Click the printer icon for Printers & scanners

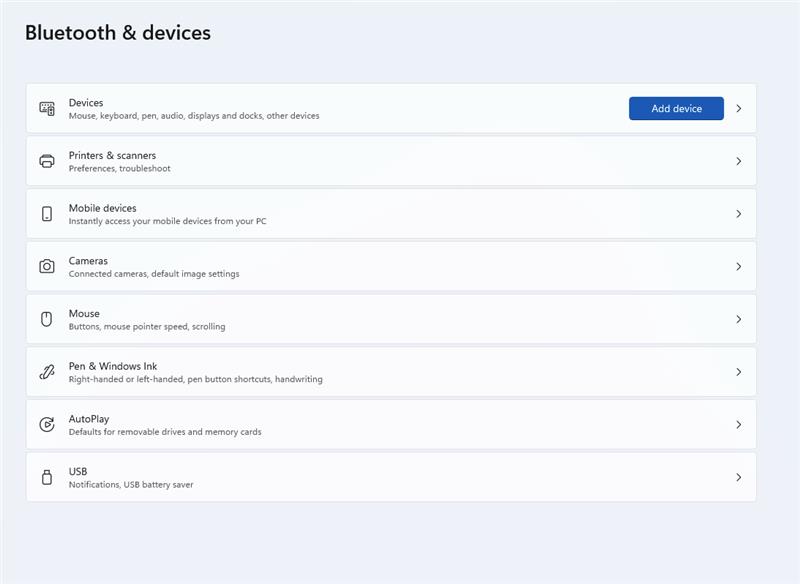pyautogui.click(x=47, y=161)
